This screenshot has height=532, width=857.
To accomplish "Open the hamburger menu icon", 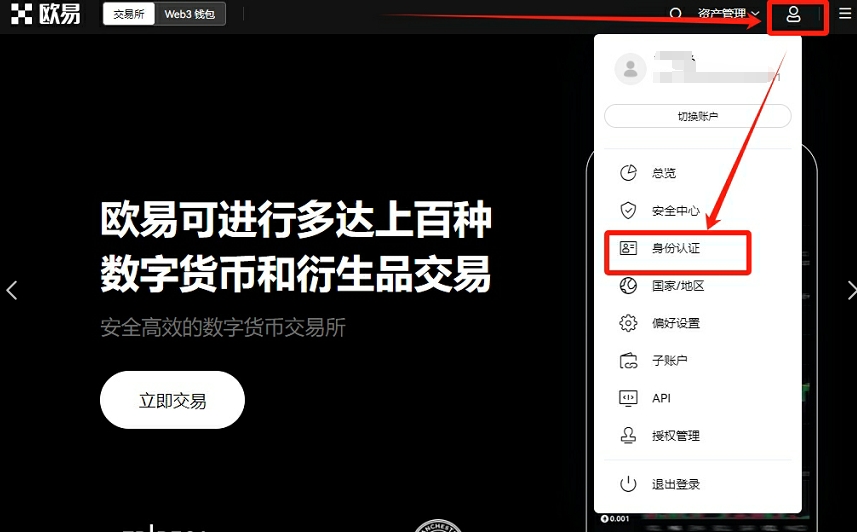I will pos(845,14).
